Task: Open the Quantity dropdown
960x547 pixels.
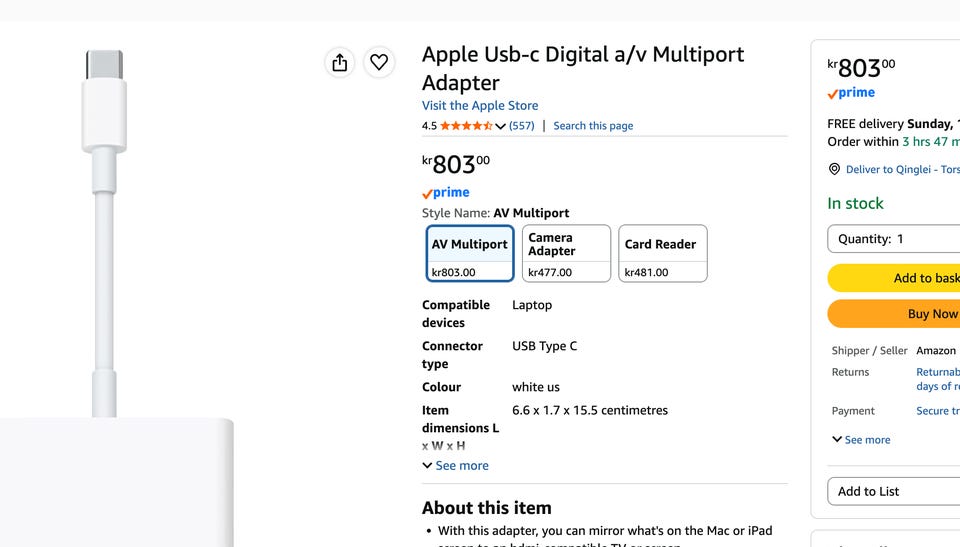Action: (894, 239)
